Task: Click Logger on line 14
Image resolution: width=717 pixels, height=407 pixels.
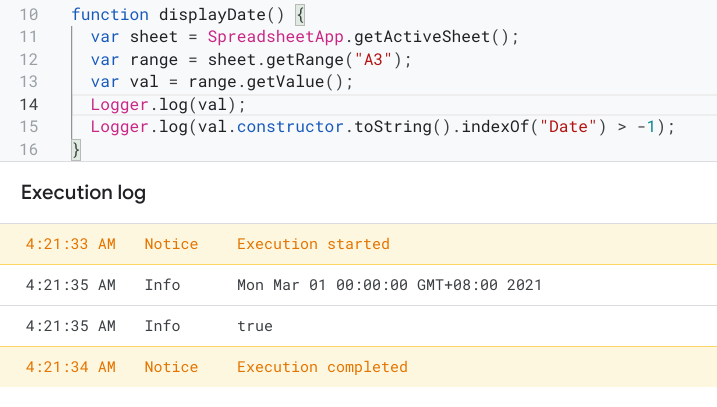Action: click(119, 105)
